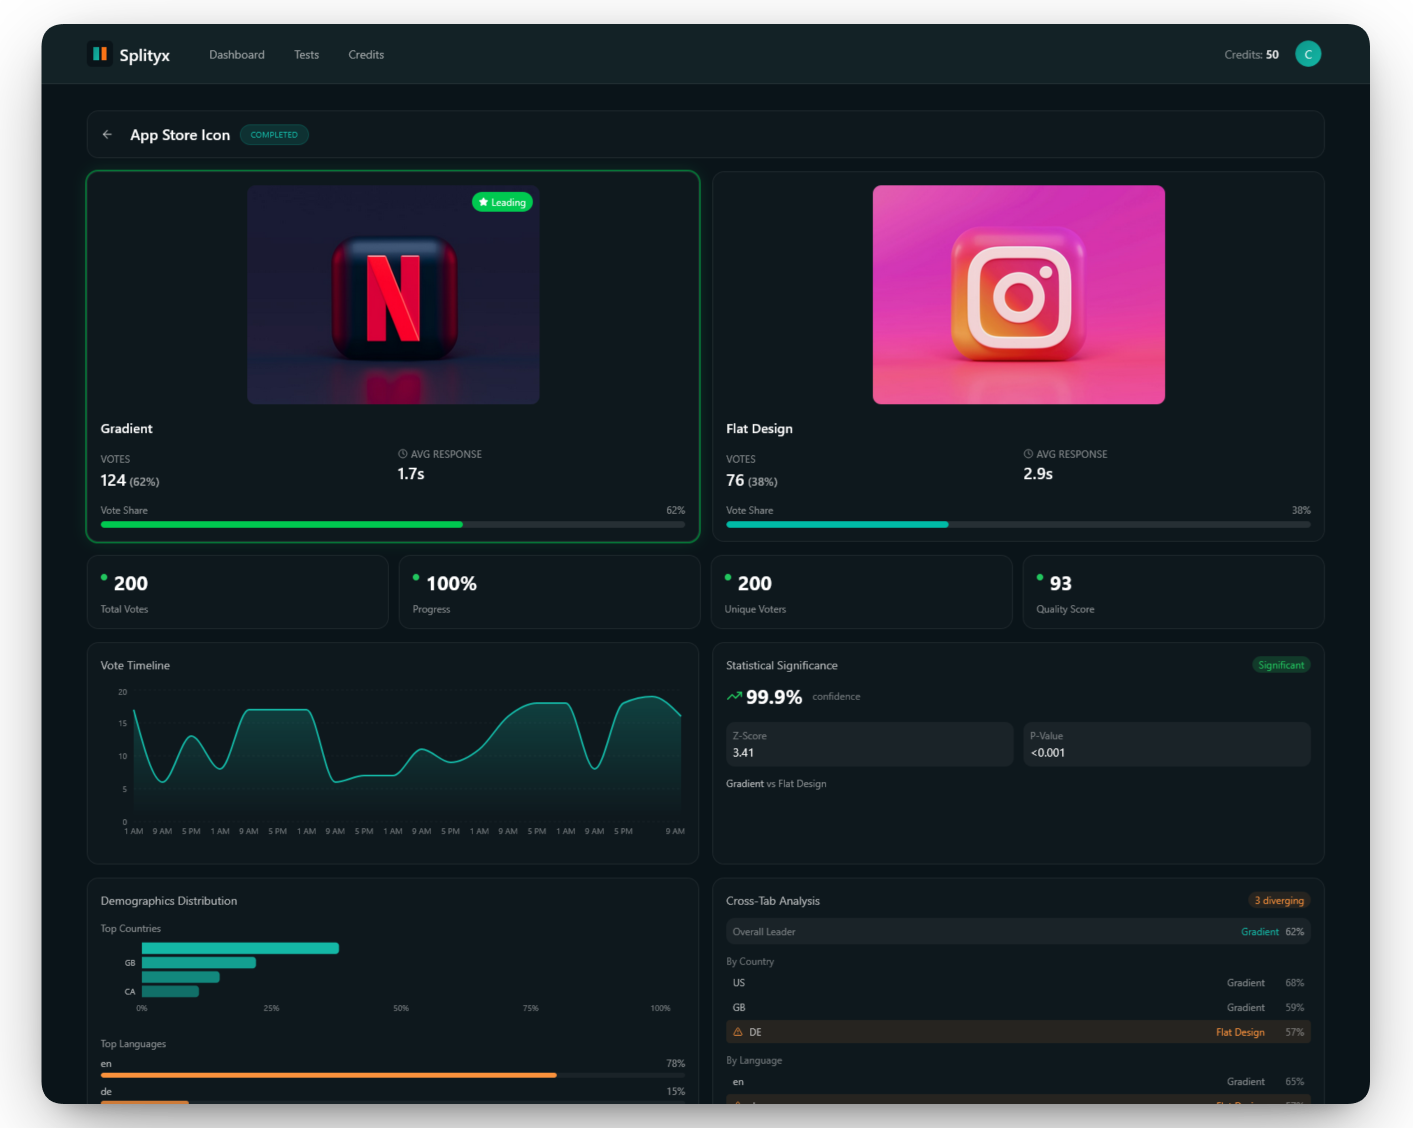This screenshot has width=1413, height=1128.
Task: Click the 3 diverging badge
Action: click(x=1279, y=900)
